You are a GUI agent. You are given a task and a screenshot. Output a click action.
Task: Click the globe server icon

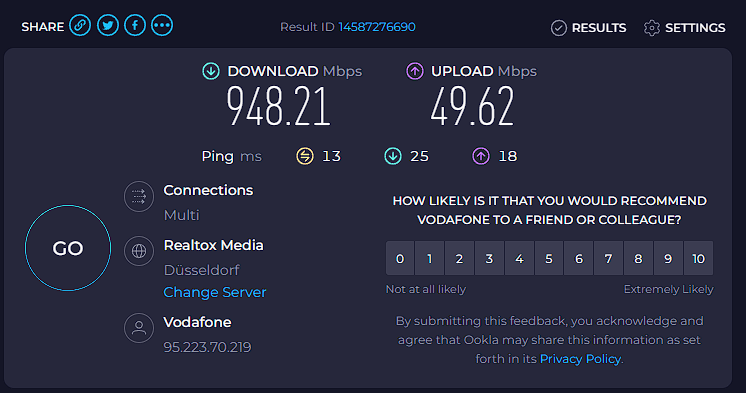tap(139, 251)
